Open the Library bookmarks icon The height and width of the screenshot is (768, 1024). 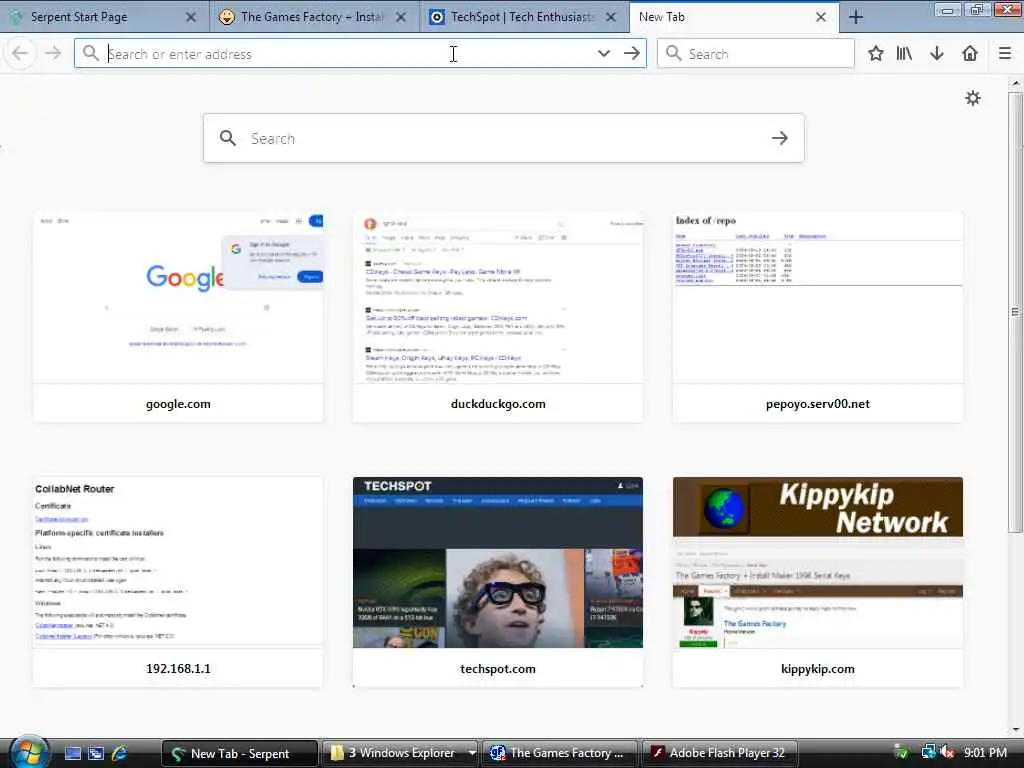[904, 54]
